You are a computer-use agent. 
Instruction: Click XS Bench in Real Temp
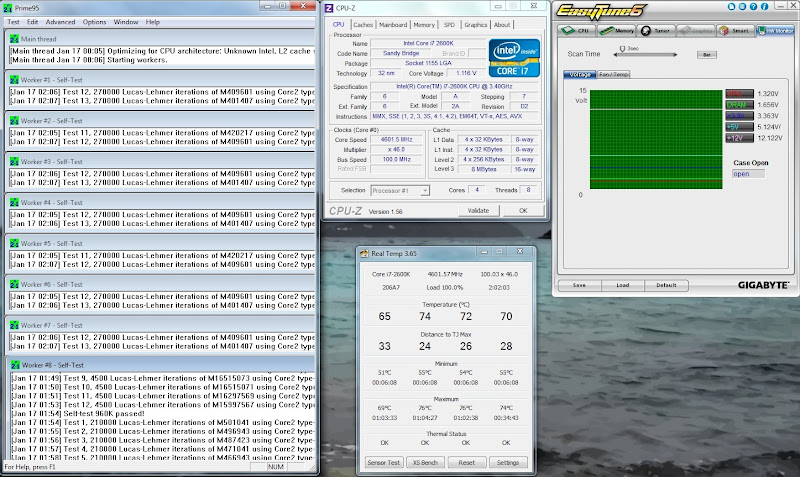tap(425, 463)
